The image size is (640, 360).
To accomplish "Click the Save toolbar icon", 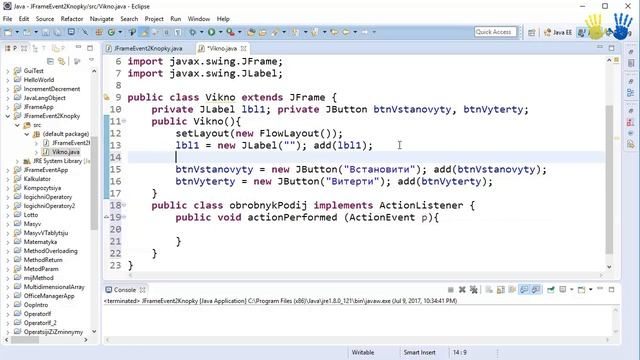I will tap(46, 32).
